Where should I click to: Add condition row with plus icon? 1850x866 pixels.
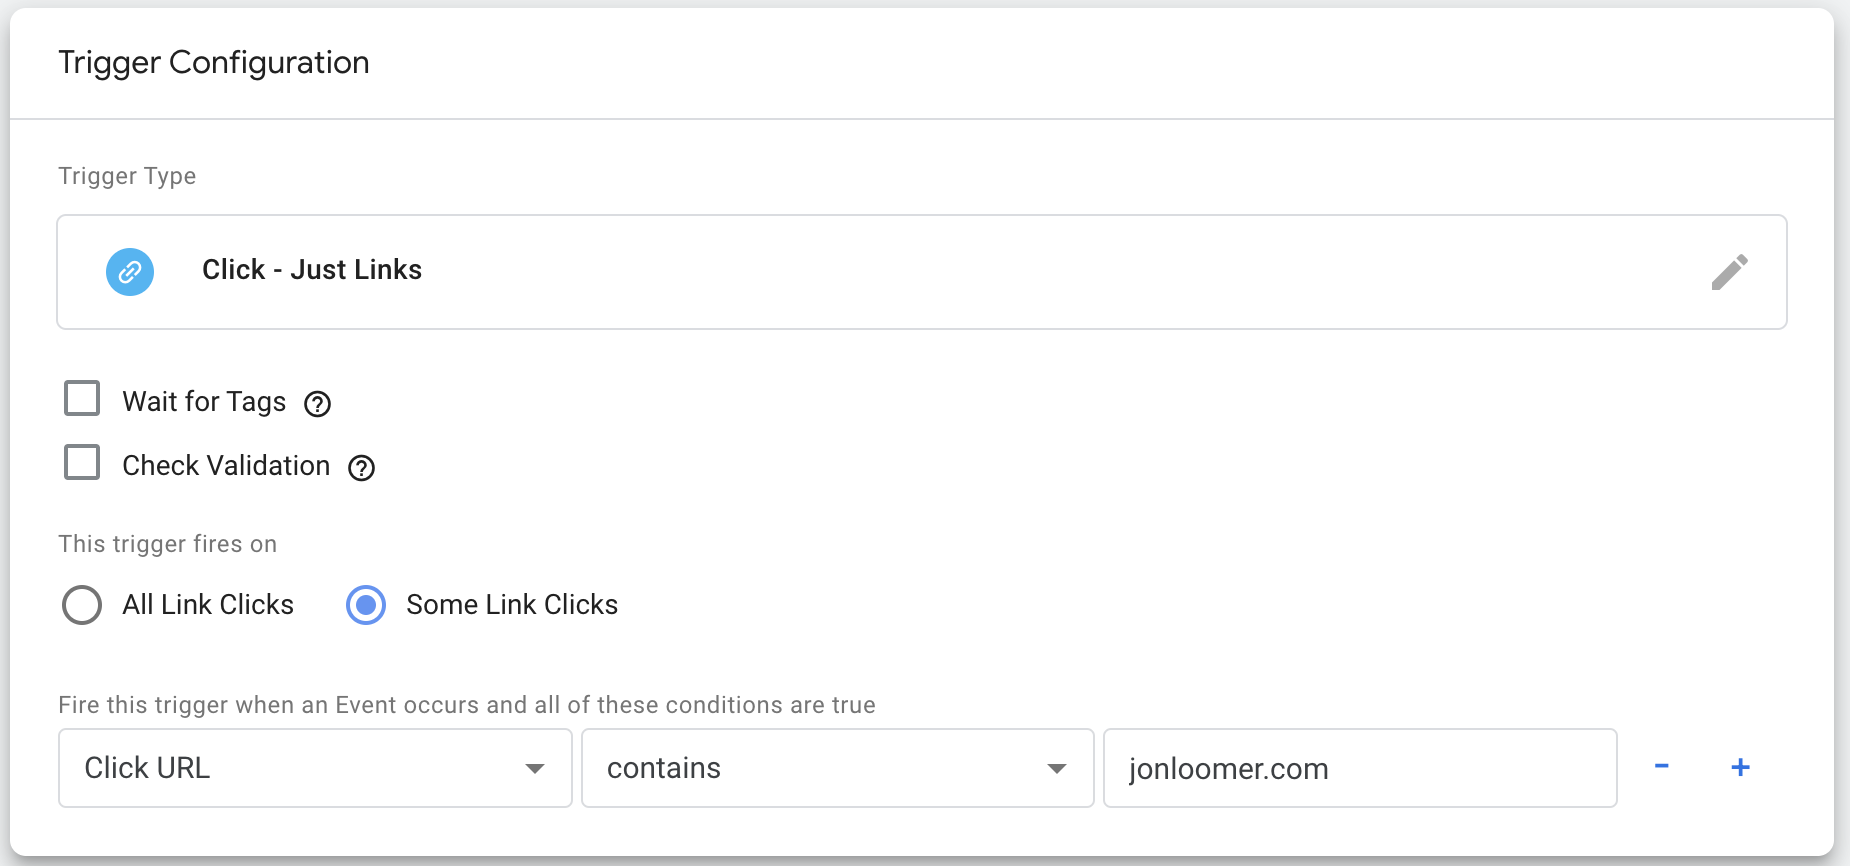tap(1740, 767)
